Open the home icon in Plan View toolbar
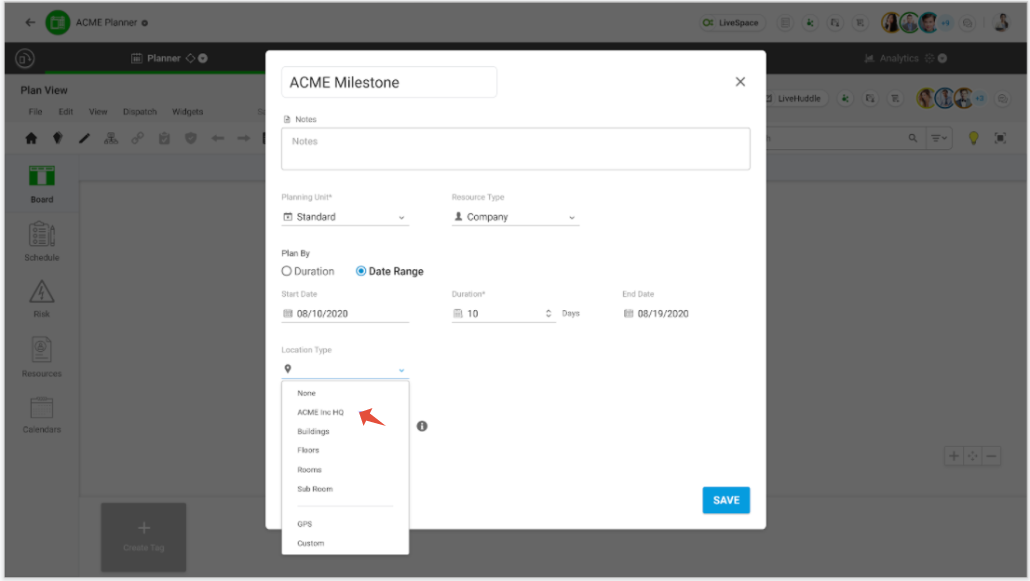This screenshot has width=1030, height=581. tap(31, 138)
